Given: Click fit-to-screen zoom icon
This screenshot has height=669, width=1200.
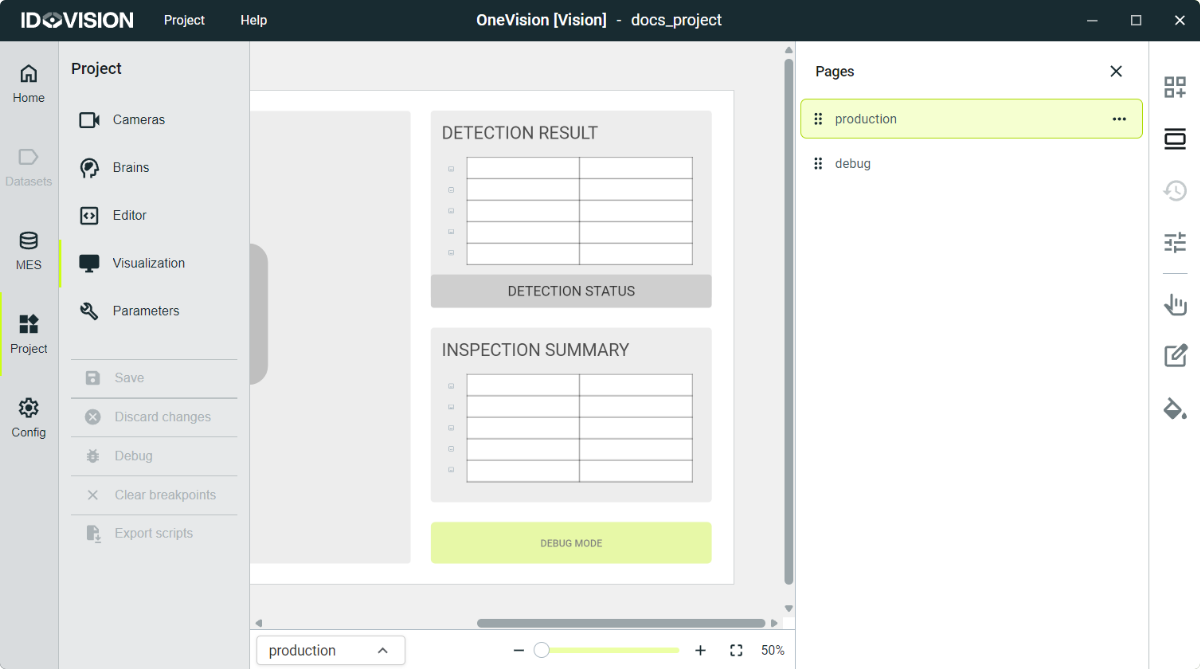Looking at the screenshot, I should point(736,650).
